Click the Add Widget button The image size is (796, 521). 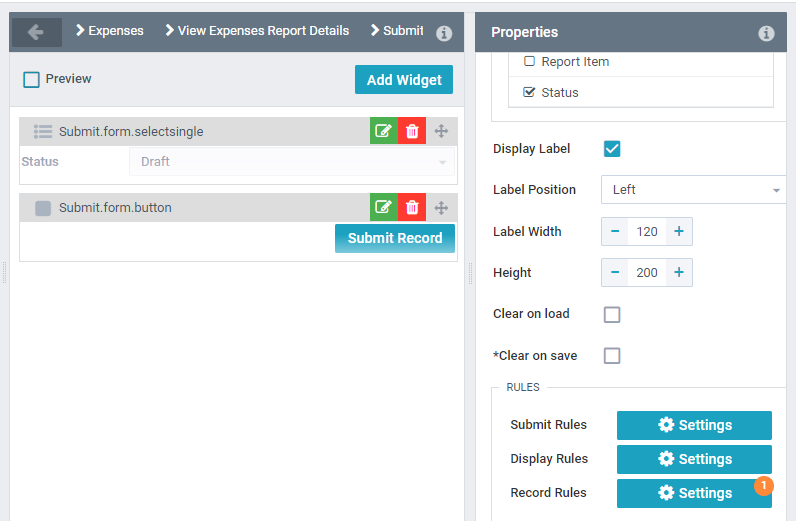pos(403,80)
